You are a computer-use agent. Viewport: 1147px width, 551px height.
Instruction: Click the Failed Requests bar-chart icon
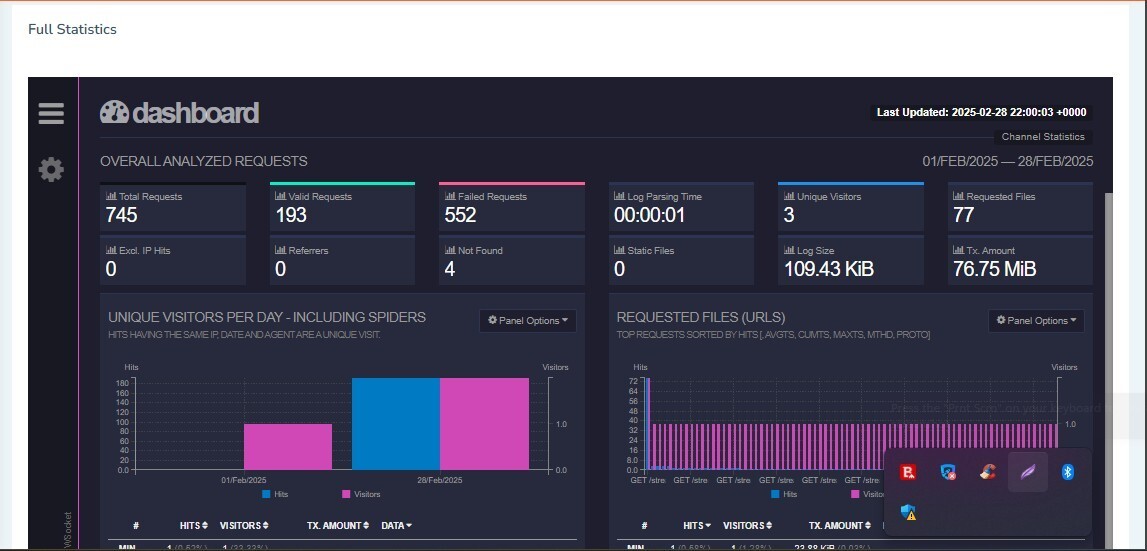(450, 196)
